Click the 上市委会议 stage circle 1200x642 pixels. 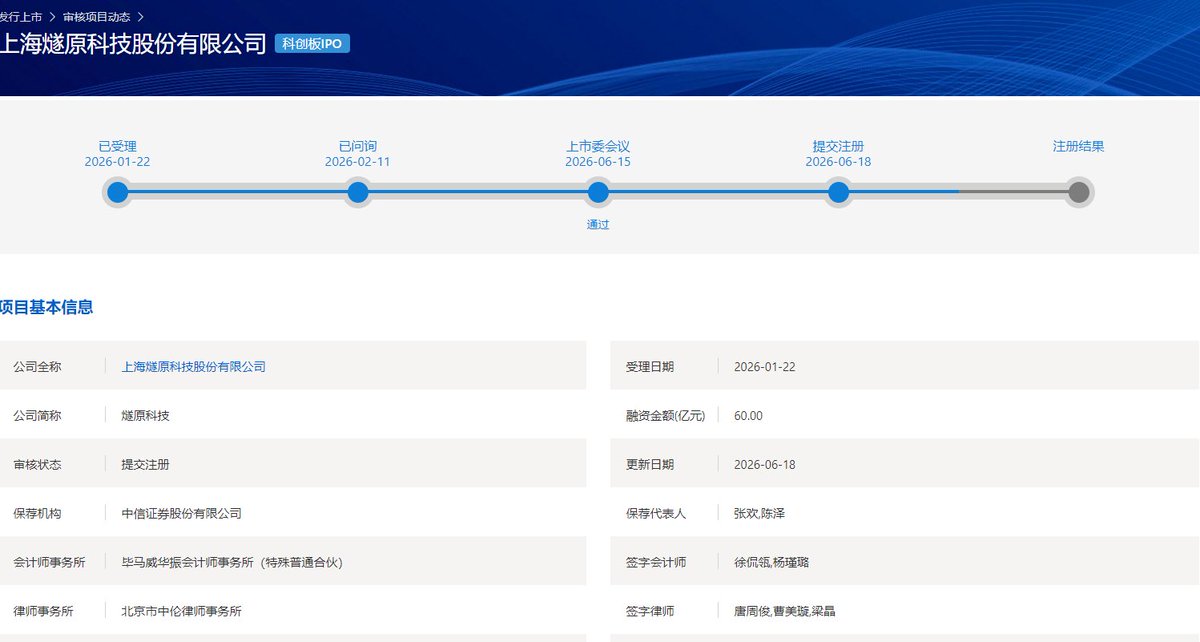pos(598,192)
